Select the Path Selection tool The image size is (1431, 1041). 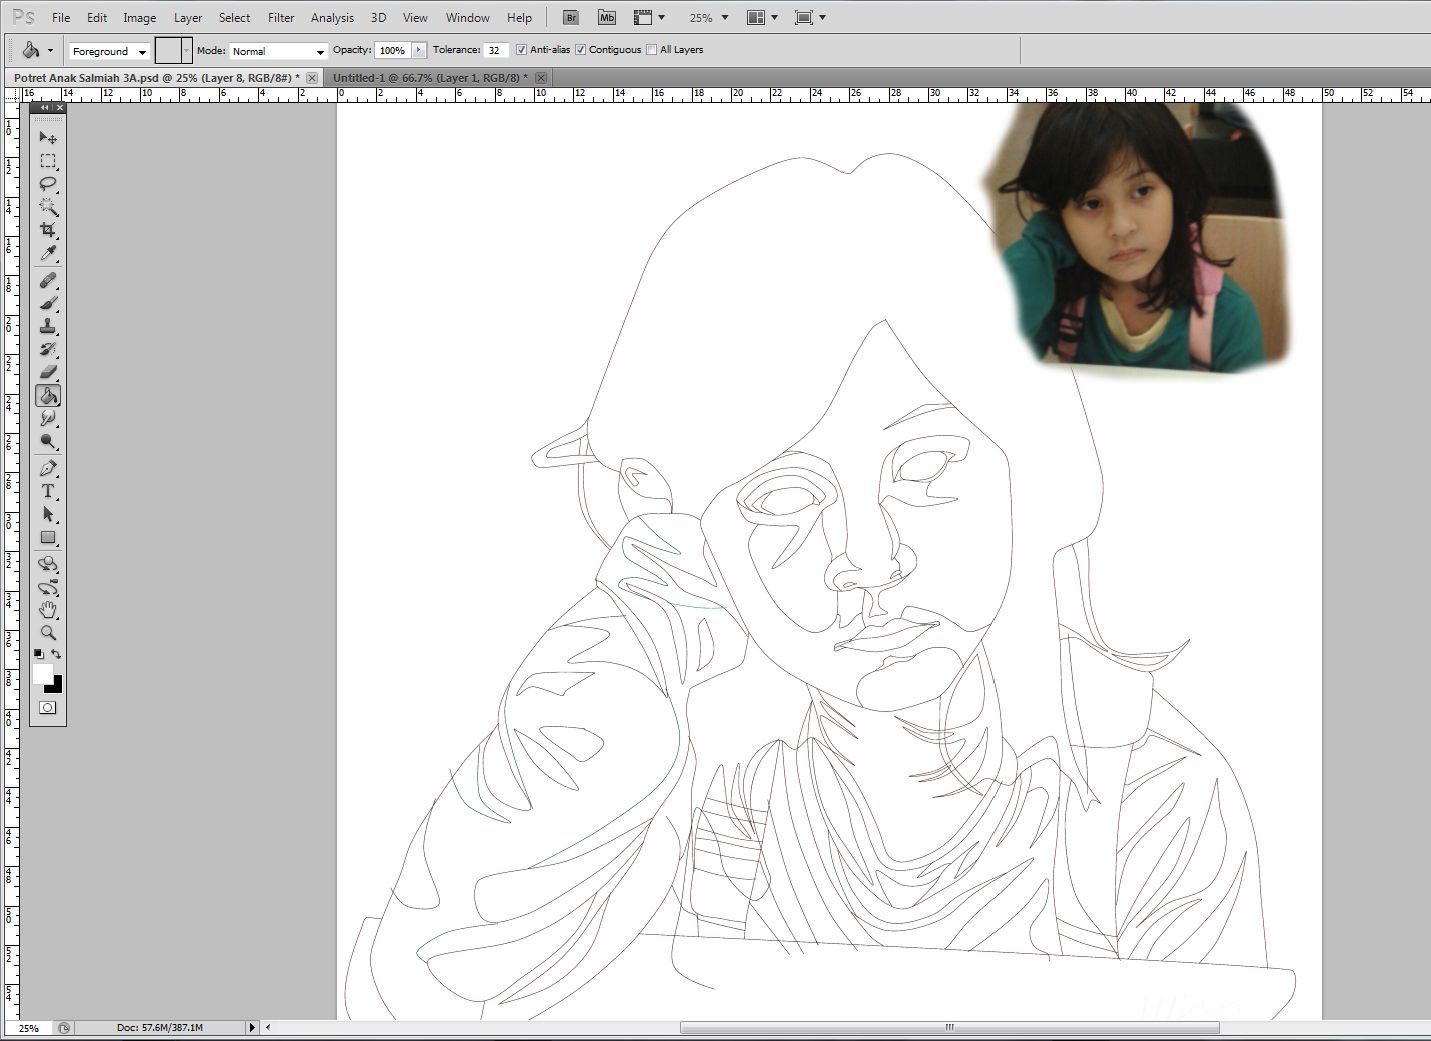48,514
